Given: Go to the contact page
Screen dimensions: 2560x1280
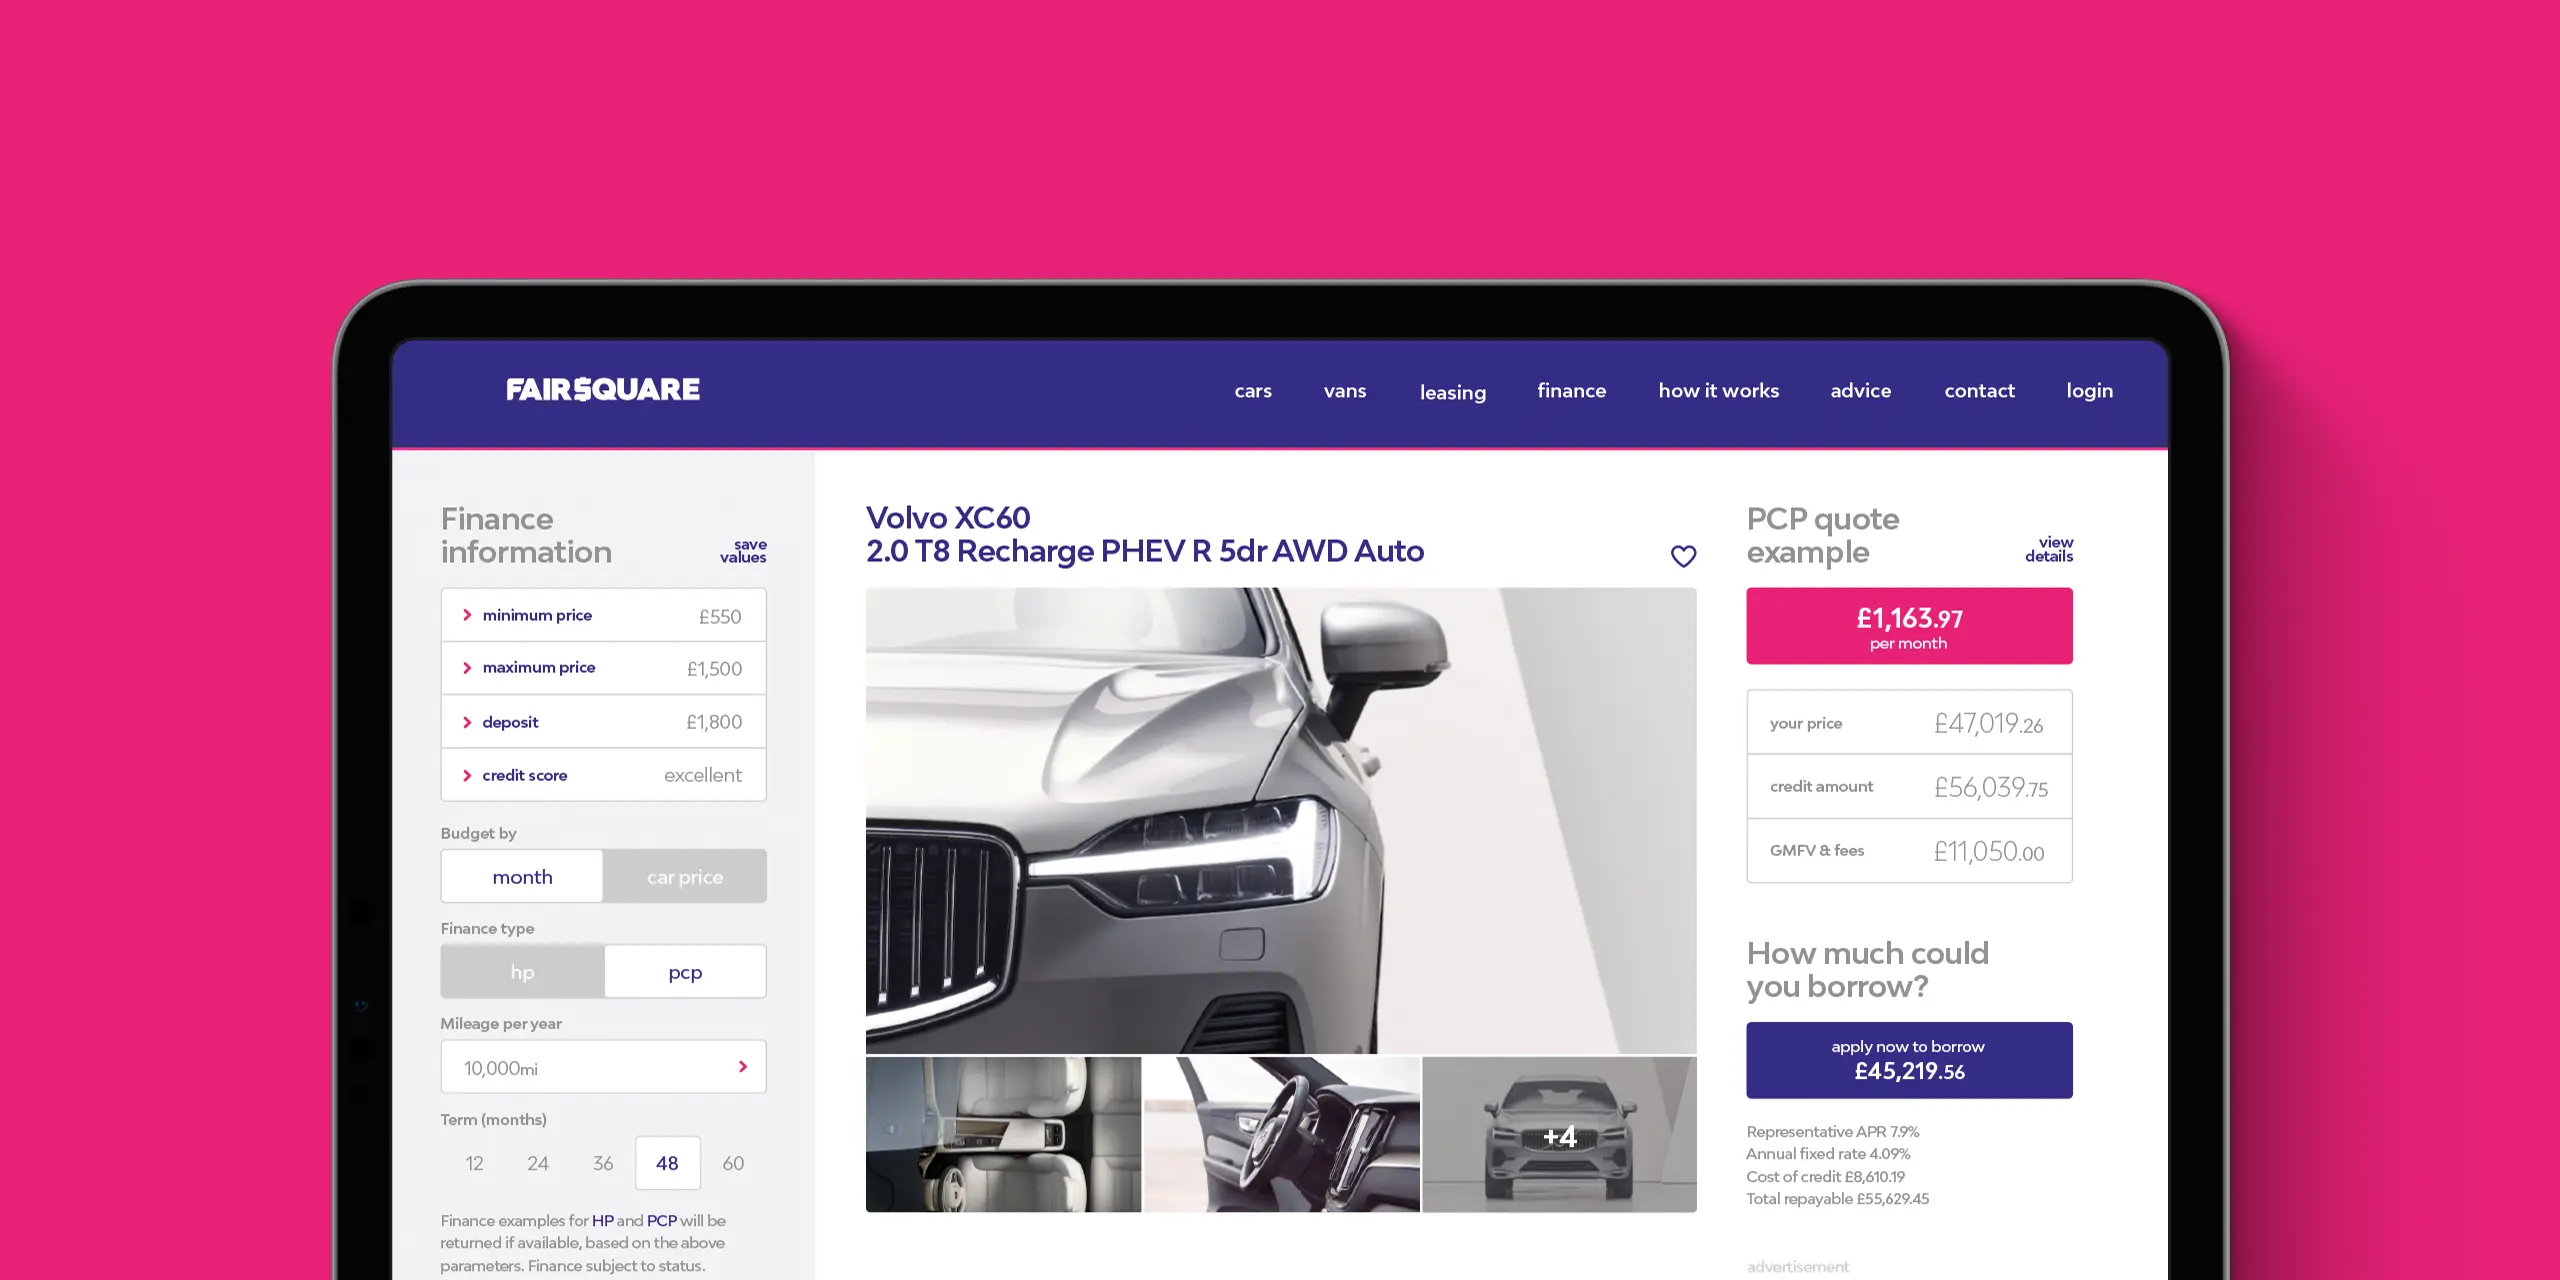Looking at the screenshot, I should pyautogui.click(x=1980, y=391).
